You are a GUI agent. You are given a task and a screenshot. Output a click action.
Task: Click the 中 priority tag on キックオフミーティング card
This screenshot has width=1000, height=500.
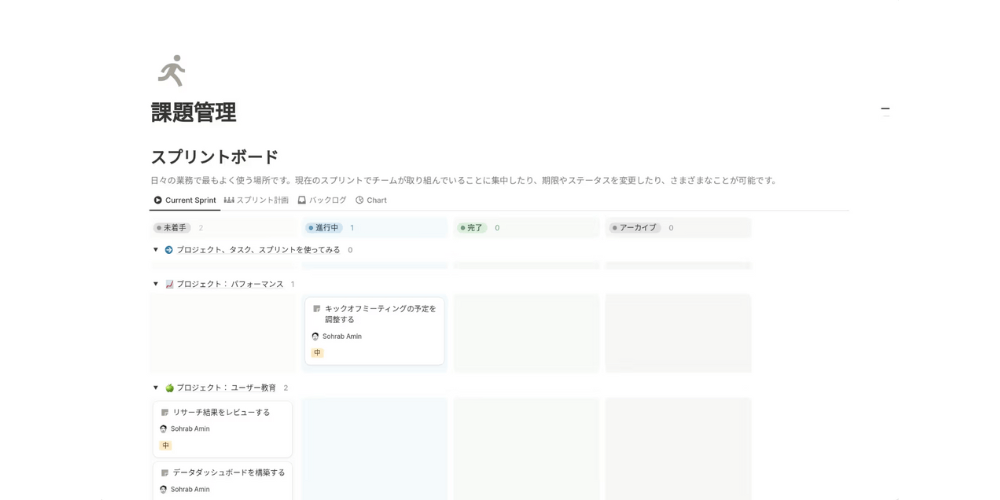317,353
